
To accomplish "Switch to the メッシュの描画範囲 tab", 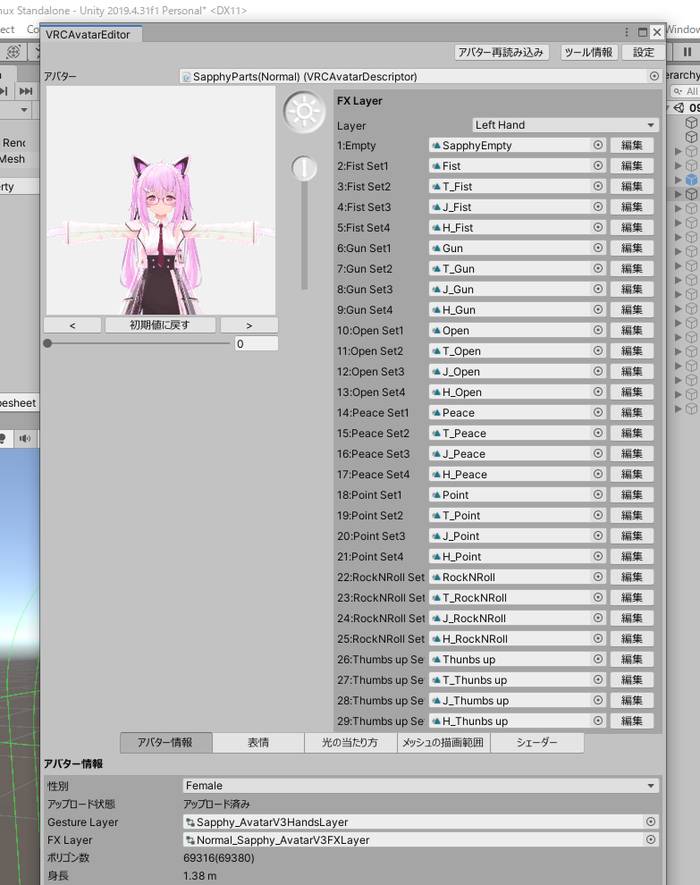I will click(443, 742).
